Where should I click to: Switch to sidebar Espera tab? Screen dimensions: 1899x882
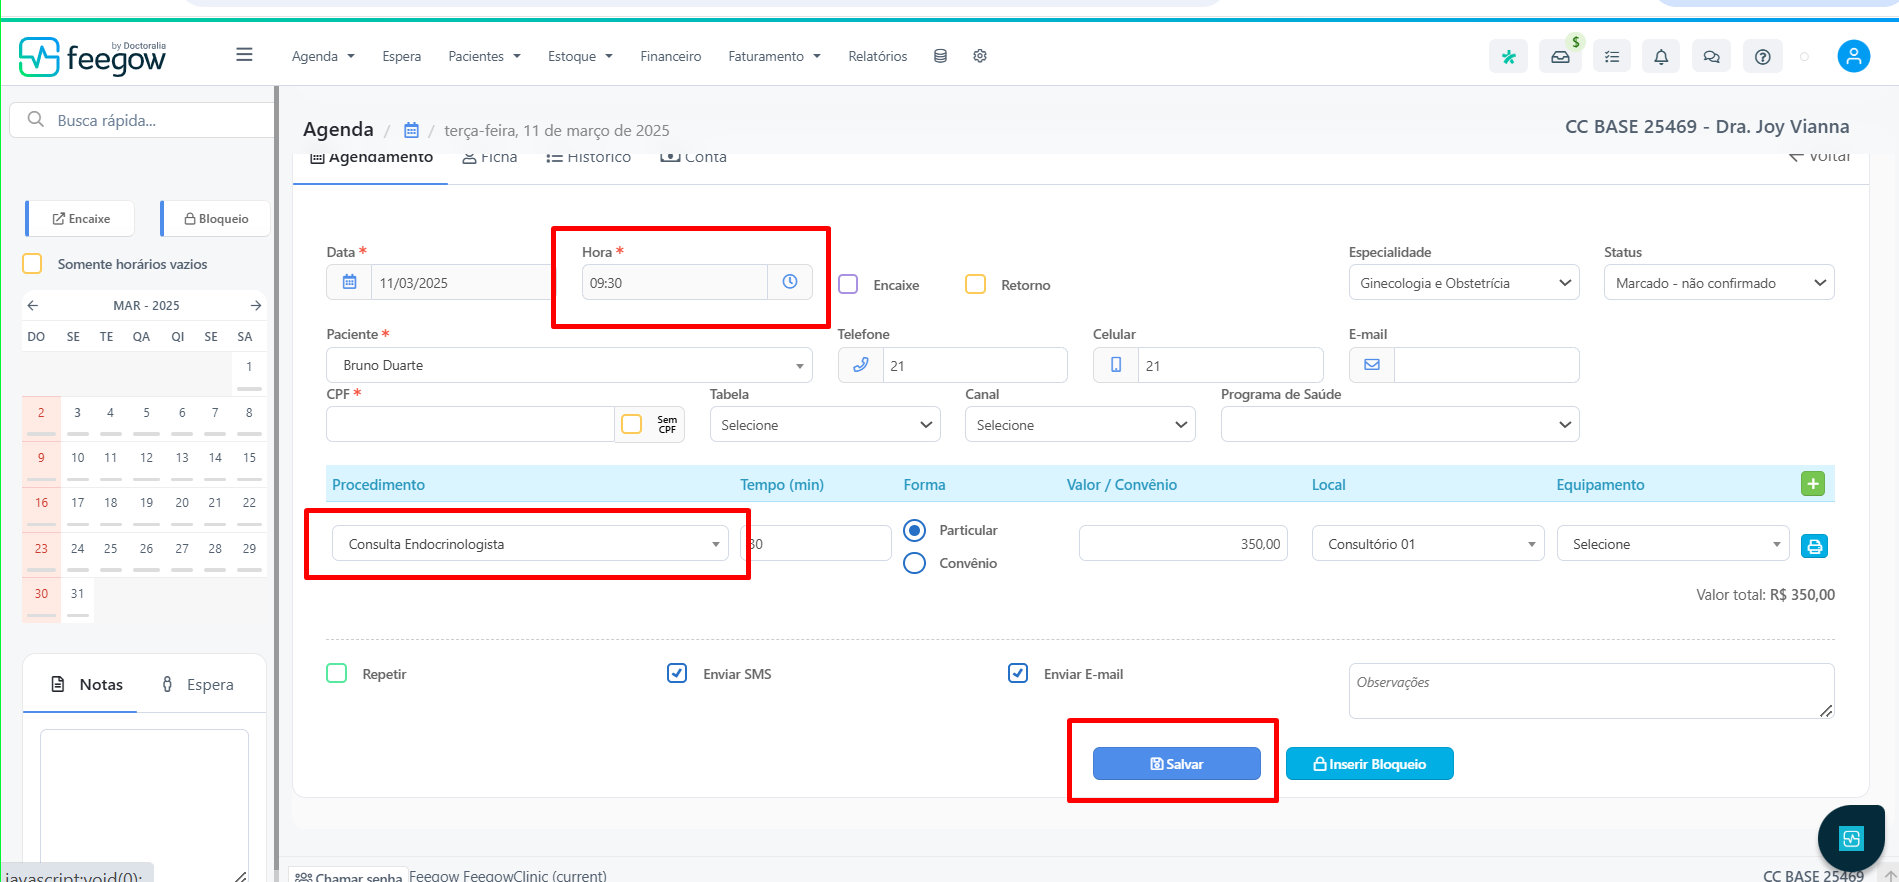(x=198, y=684)
